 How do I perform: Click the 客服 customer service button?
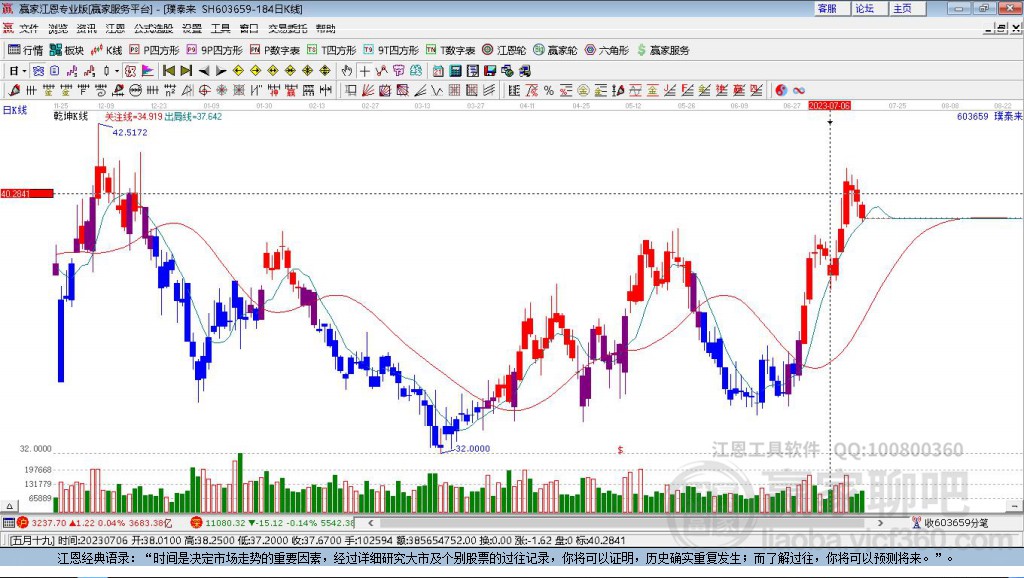point(827,8)
